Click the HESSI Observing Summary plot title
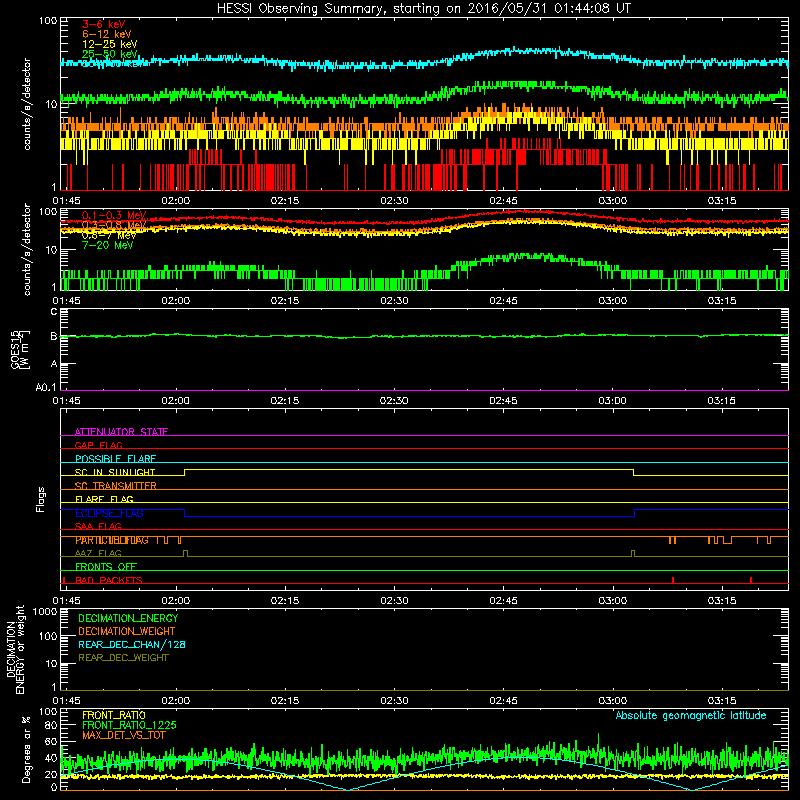The height and width of the screenshot is (800, 800). [x=423, y=8]
